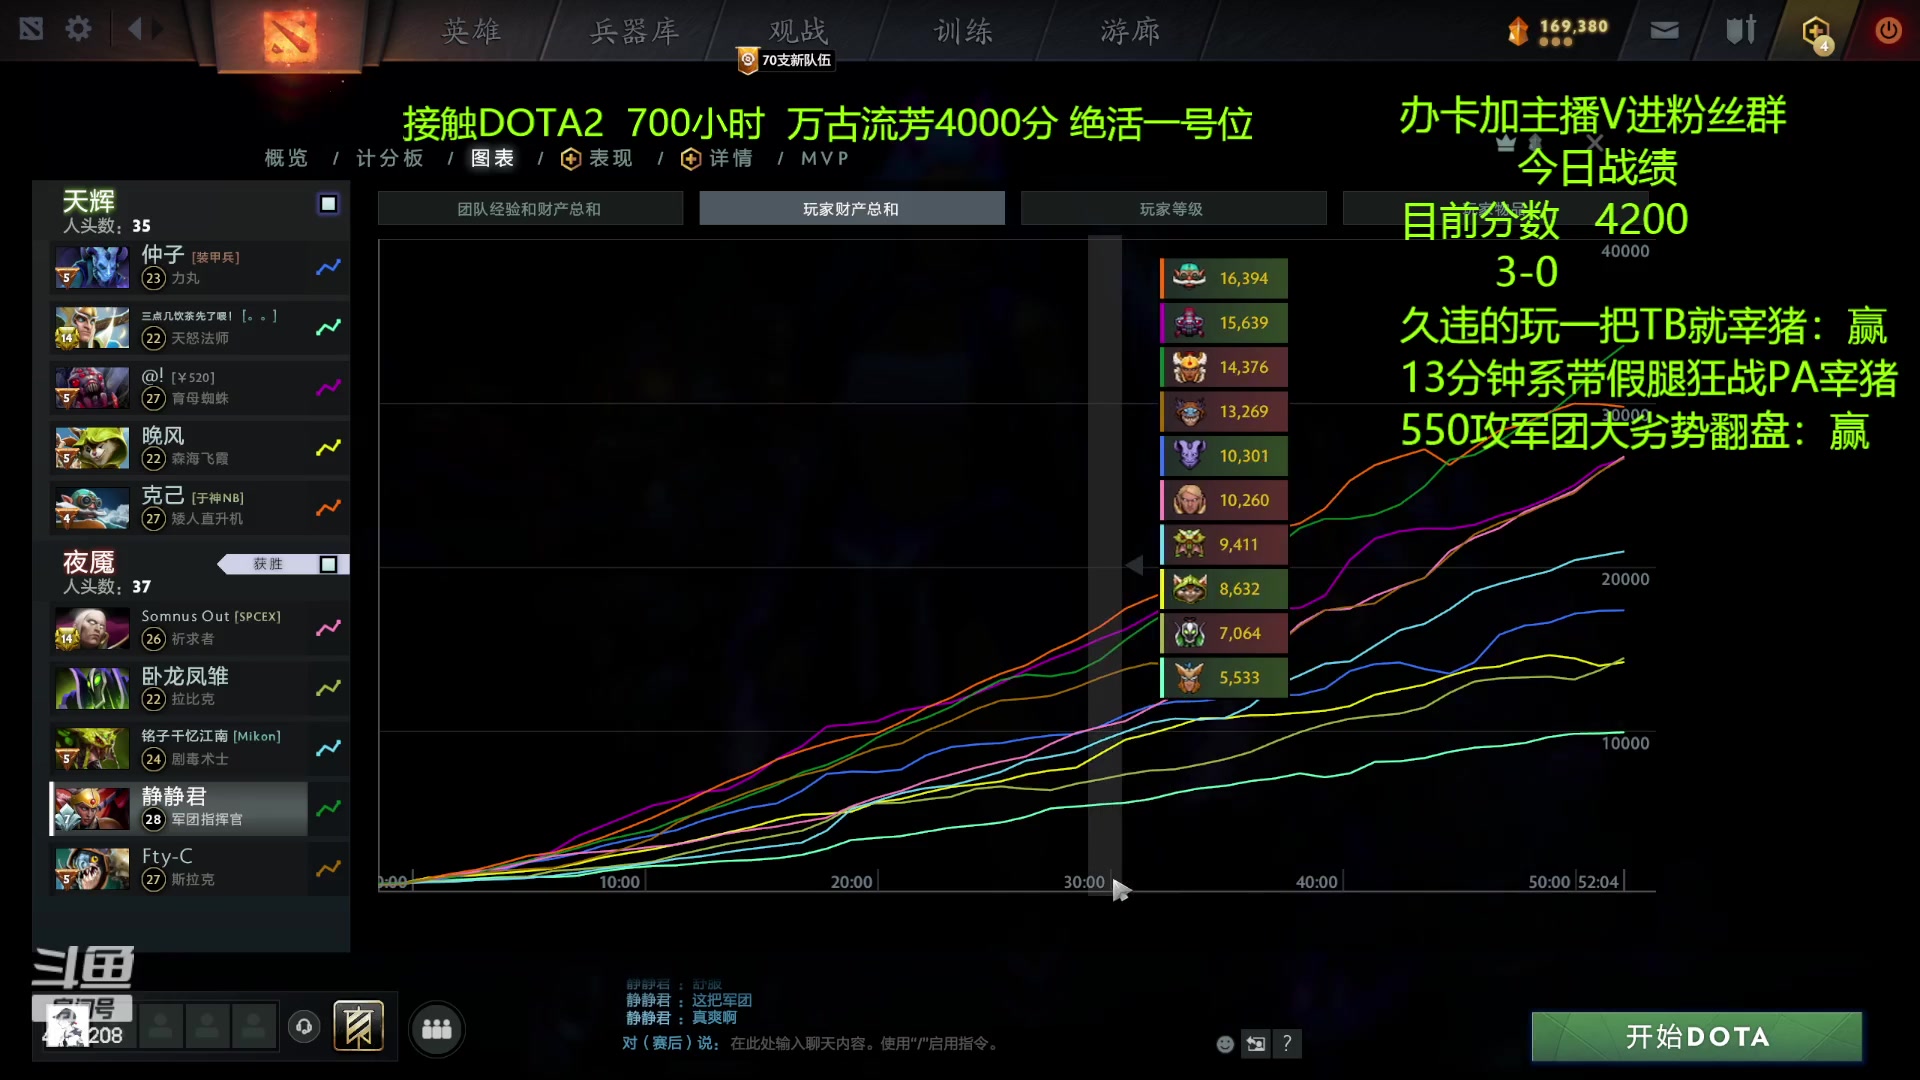Viewport: 1920px width, 1080px height.
Task: Click the chat channel switch icon
Action: tap(1256, 1044)
